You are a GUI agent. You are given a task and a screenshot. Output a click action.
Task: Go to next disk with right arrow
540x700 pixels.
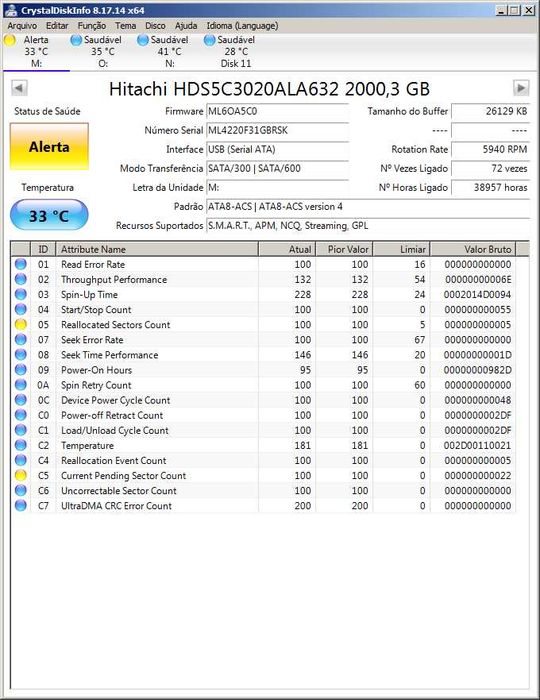click(x=521, y=88)
